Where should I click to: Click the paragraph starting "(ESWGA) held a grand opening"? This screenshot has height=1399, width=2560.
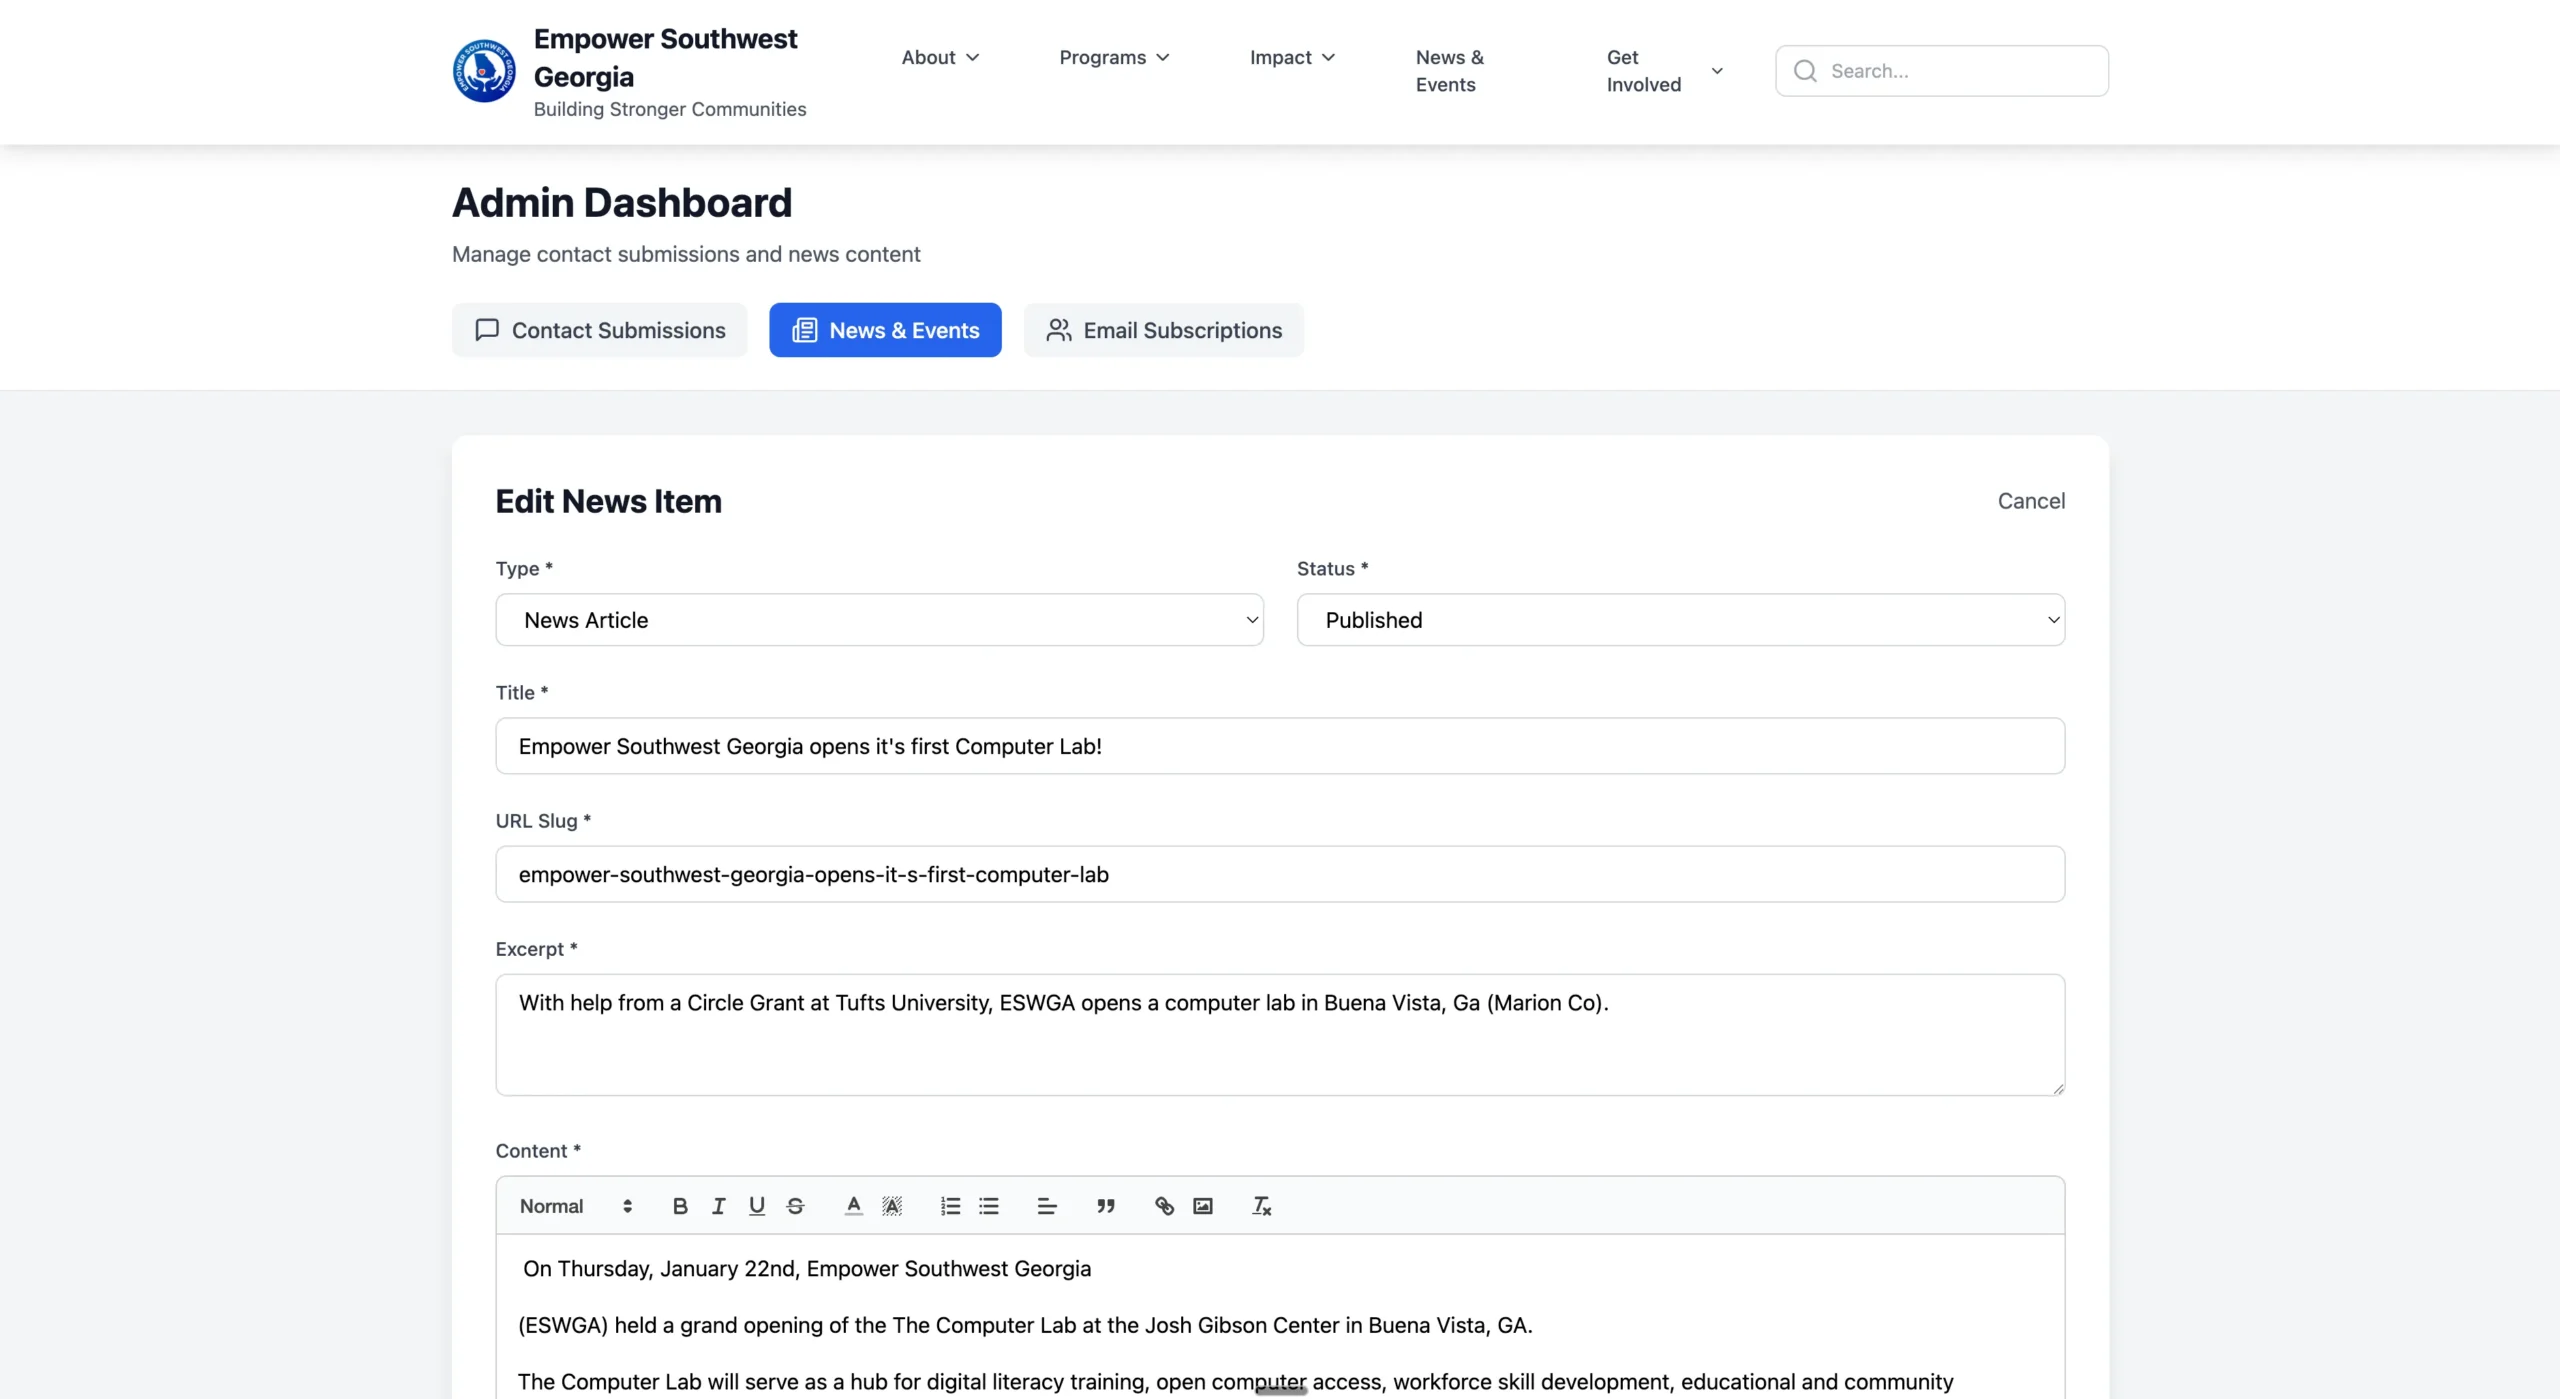pyautogui.click(x=1025, y=1326)
